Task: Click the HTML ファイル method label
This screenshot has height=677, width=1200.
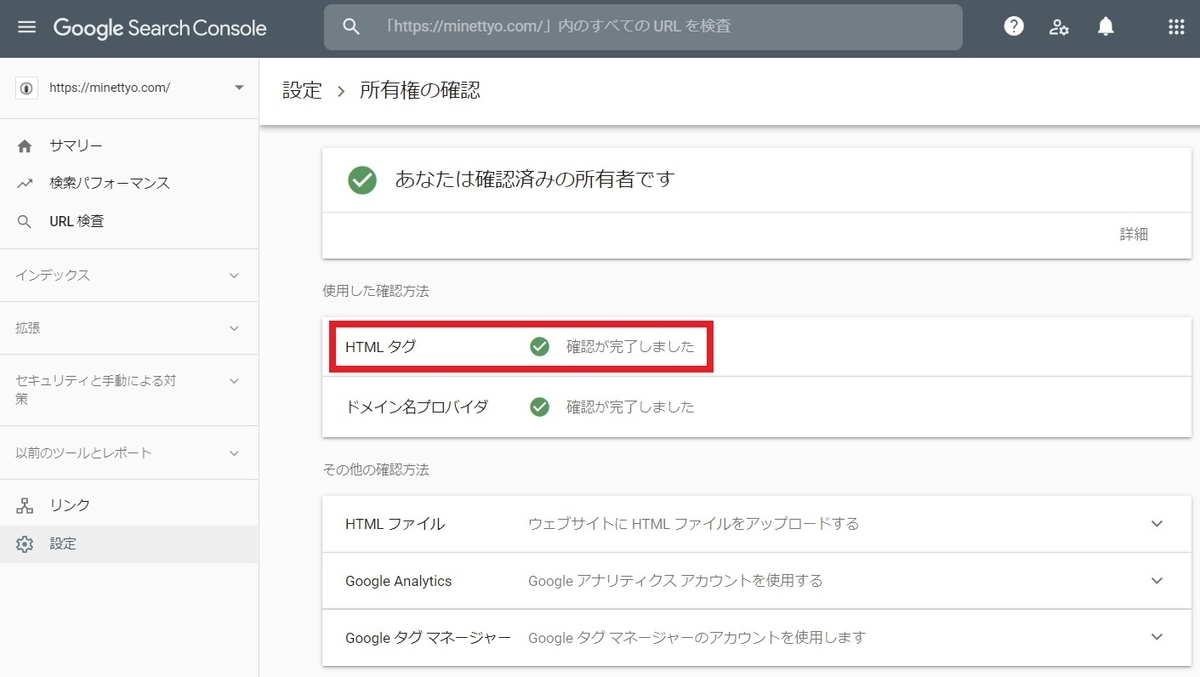Action: pyautogui.click(x=395, y=524)
